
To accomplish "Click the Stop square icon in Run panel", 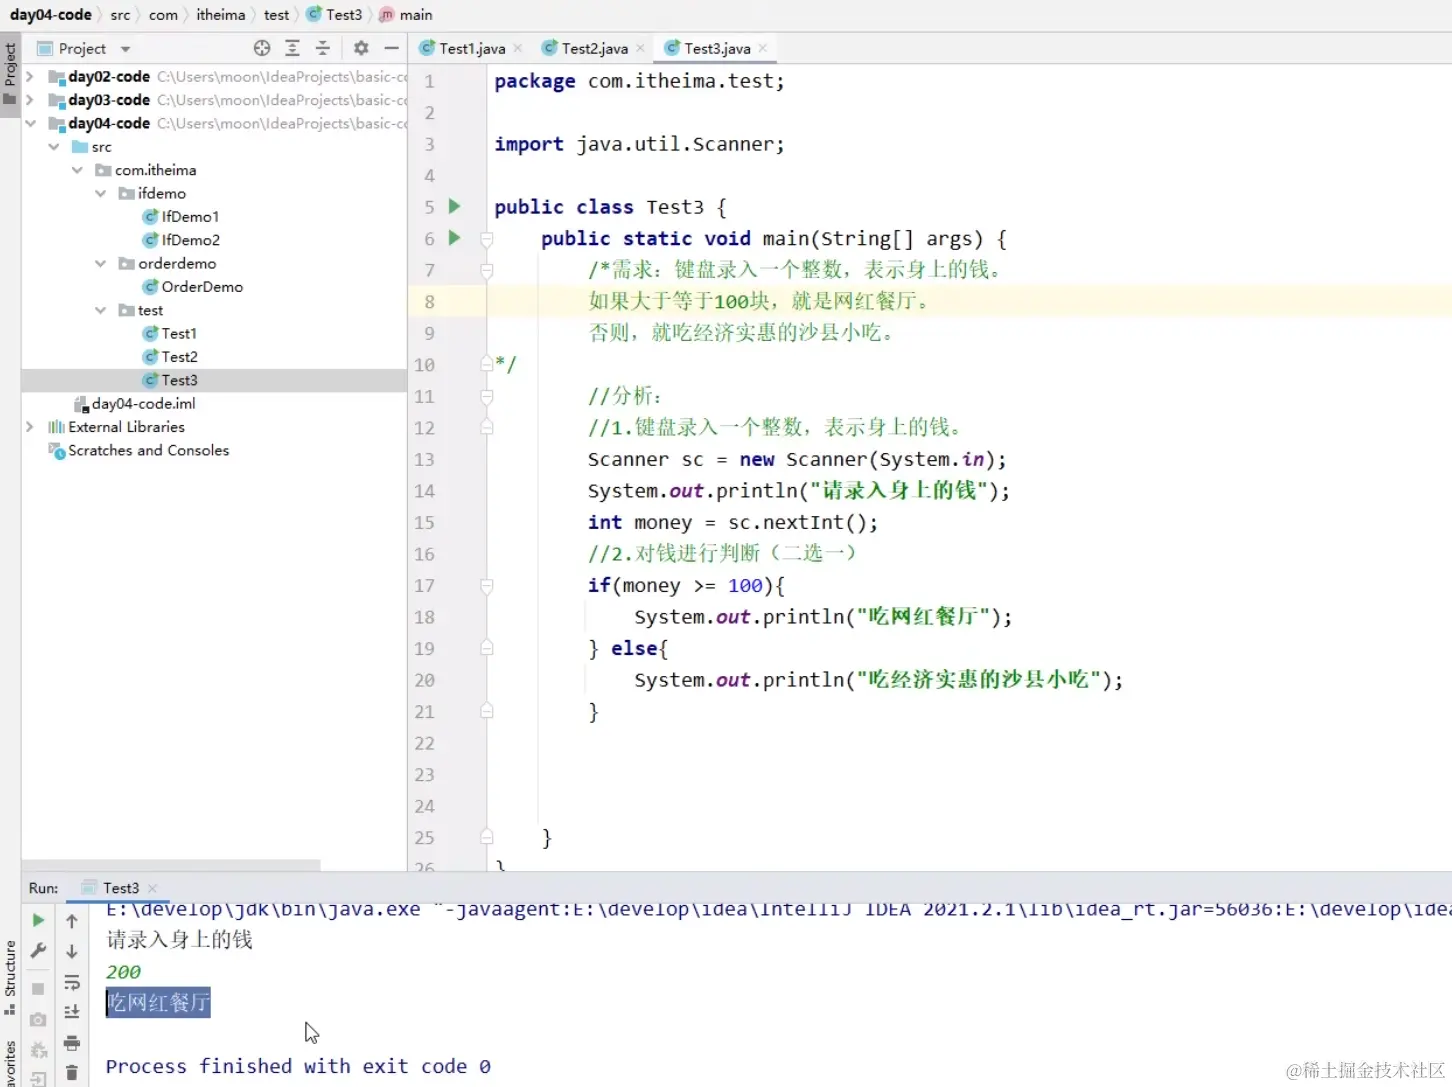I will pyautogui.click(x=38, y=988).
